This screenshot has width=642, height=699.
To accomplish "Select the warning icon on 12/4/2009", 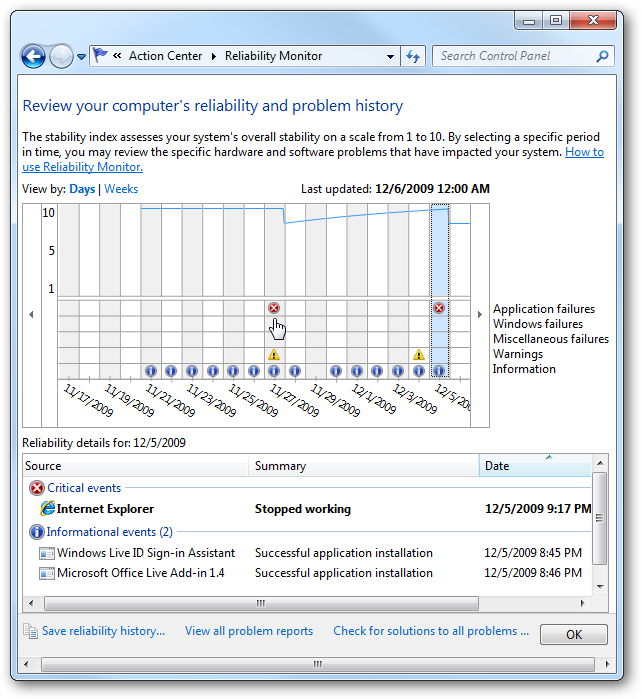I will click(x=419, y=355).
